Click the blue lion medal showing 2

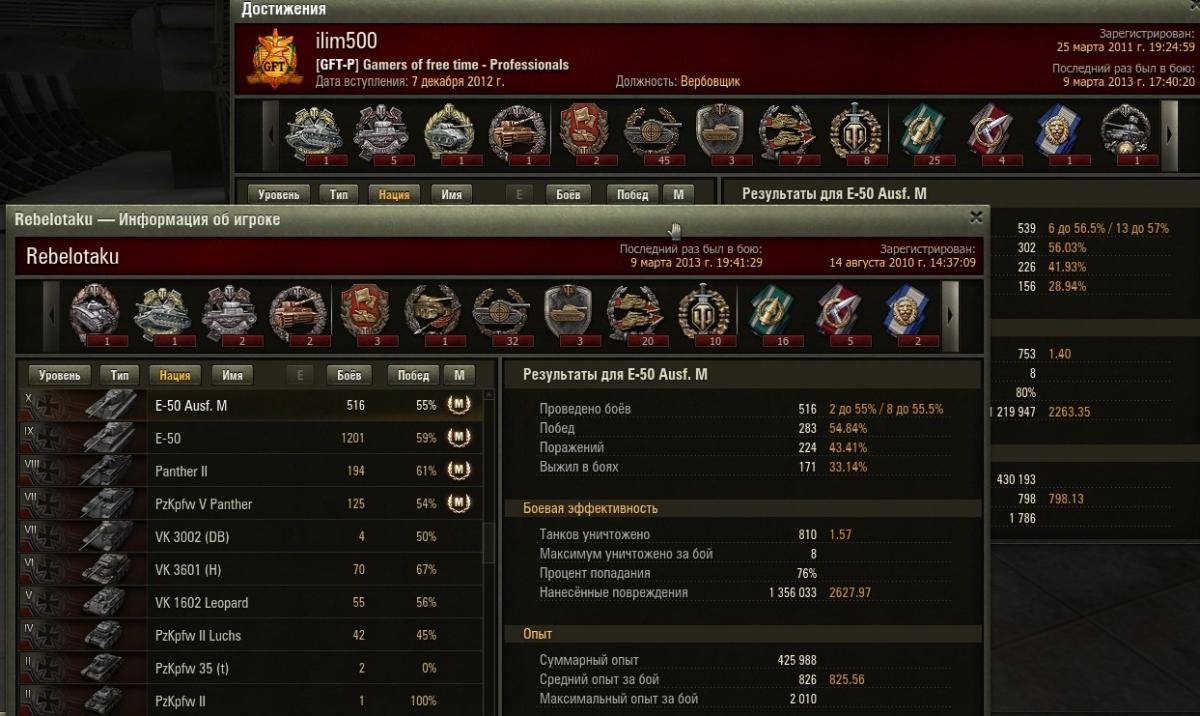pyautogui.click(x=907, y=315)
